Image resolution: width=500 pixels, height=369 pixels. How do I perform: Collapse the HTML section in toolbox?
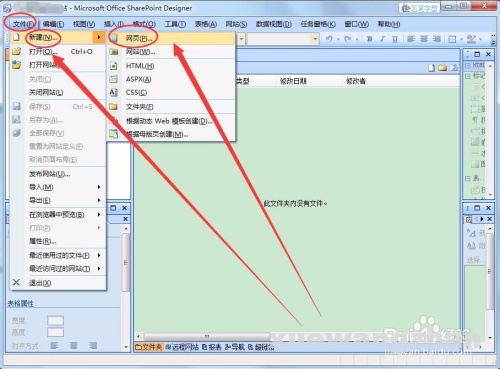pos(467,65)
